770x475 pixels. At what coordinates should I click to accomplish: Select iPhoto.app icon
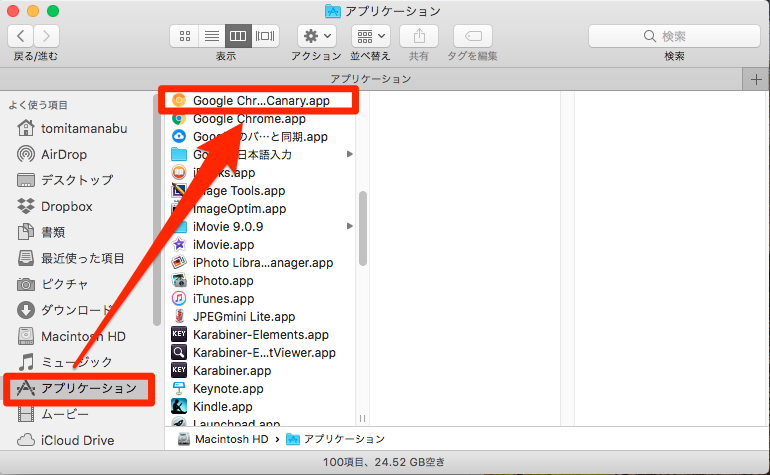pyautogui.click(x=179, y=280)
